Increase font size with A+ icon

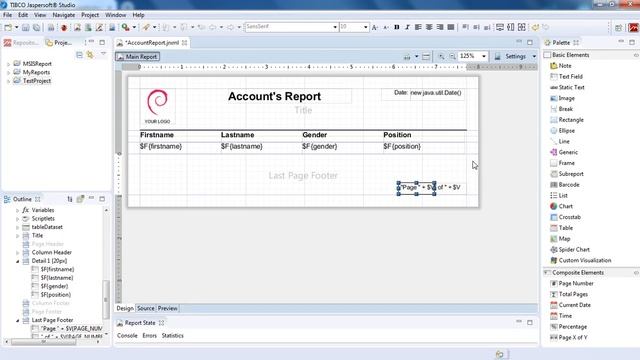pyautogui.click(x=375, y=27)
